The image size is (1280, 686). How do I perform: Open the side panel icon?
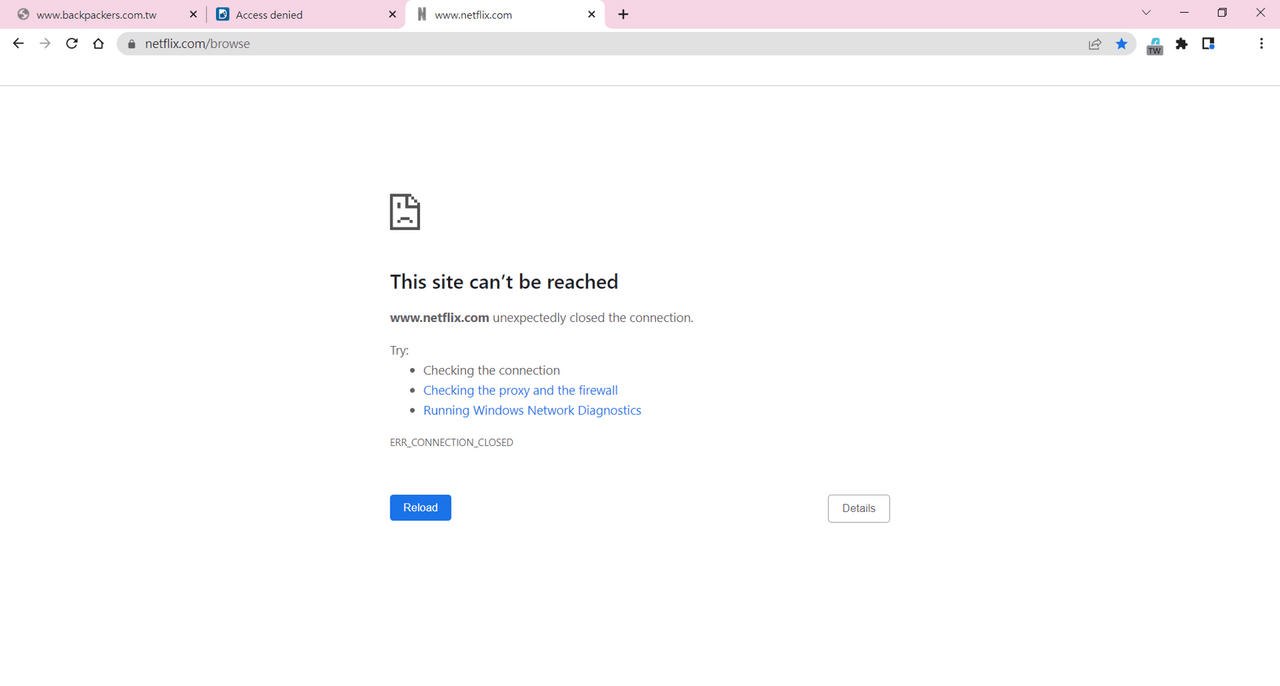pyautogui.click(x=1208, y=43)
